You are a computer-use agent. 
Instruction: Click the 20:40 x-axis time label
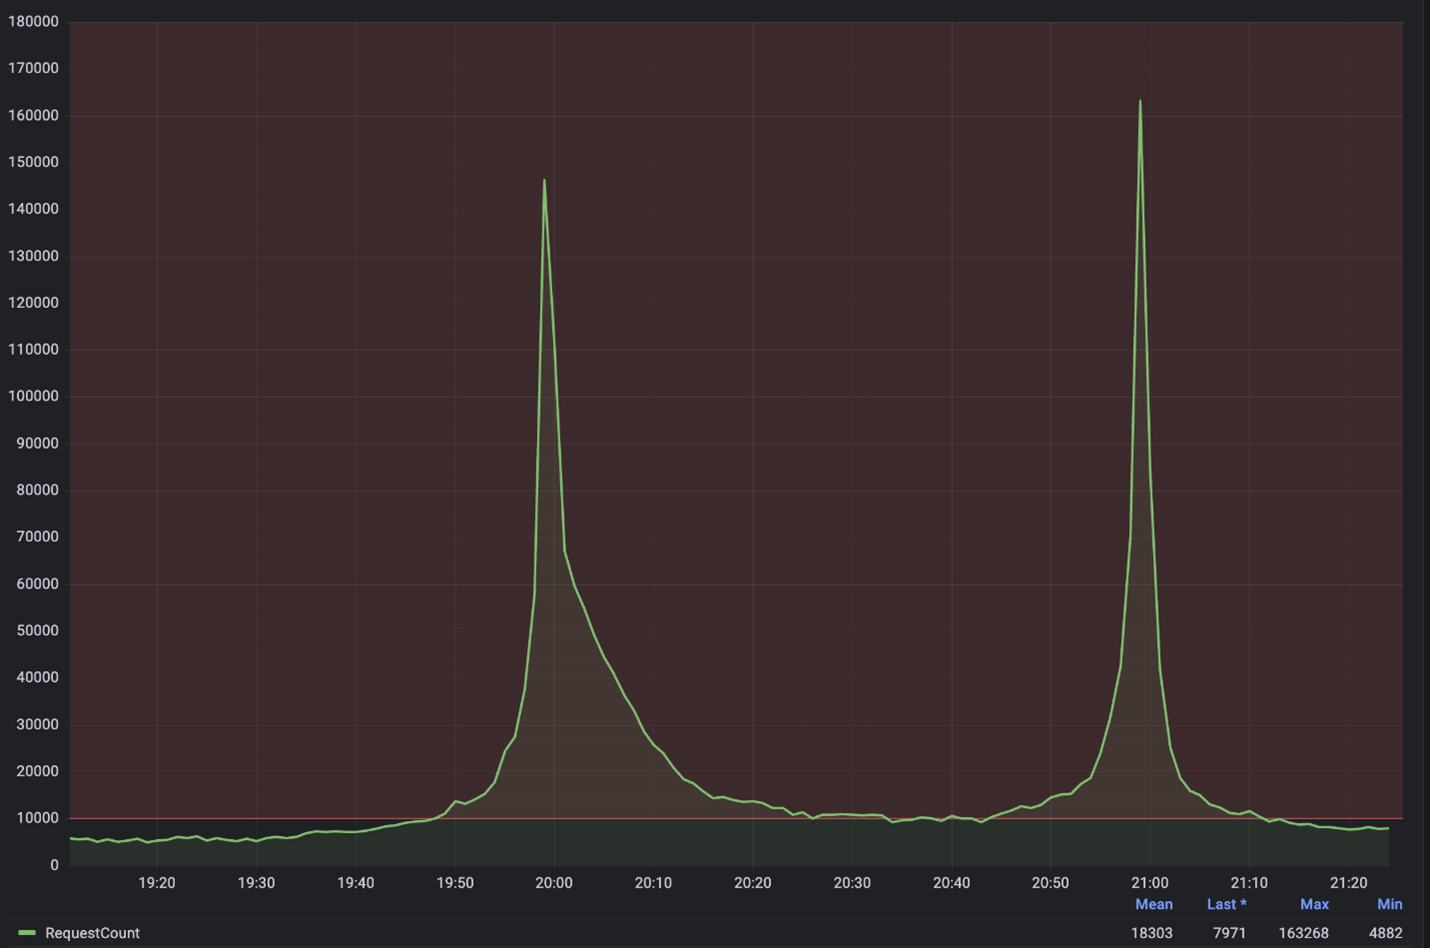click(951, 883)
